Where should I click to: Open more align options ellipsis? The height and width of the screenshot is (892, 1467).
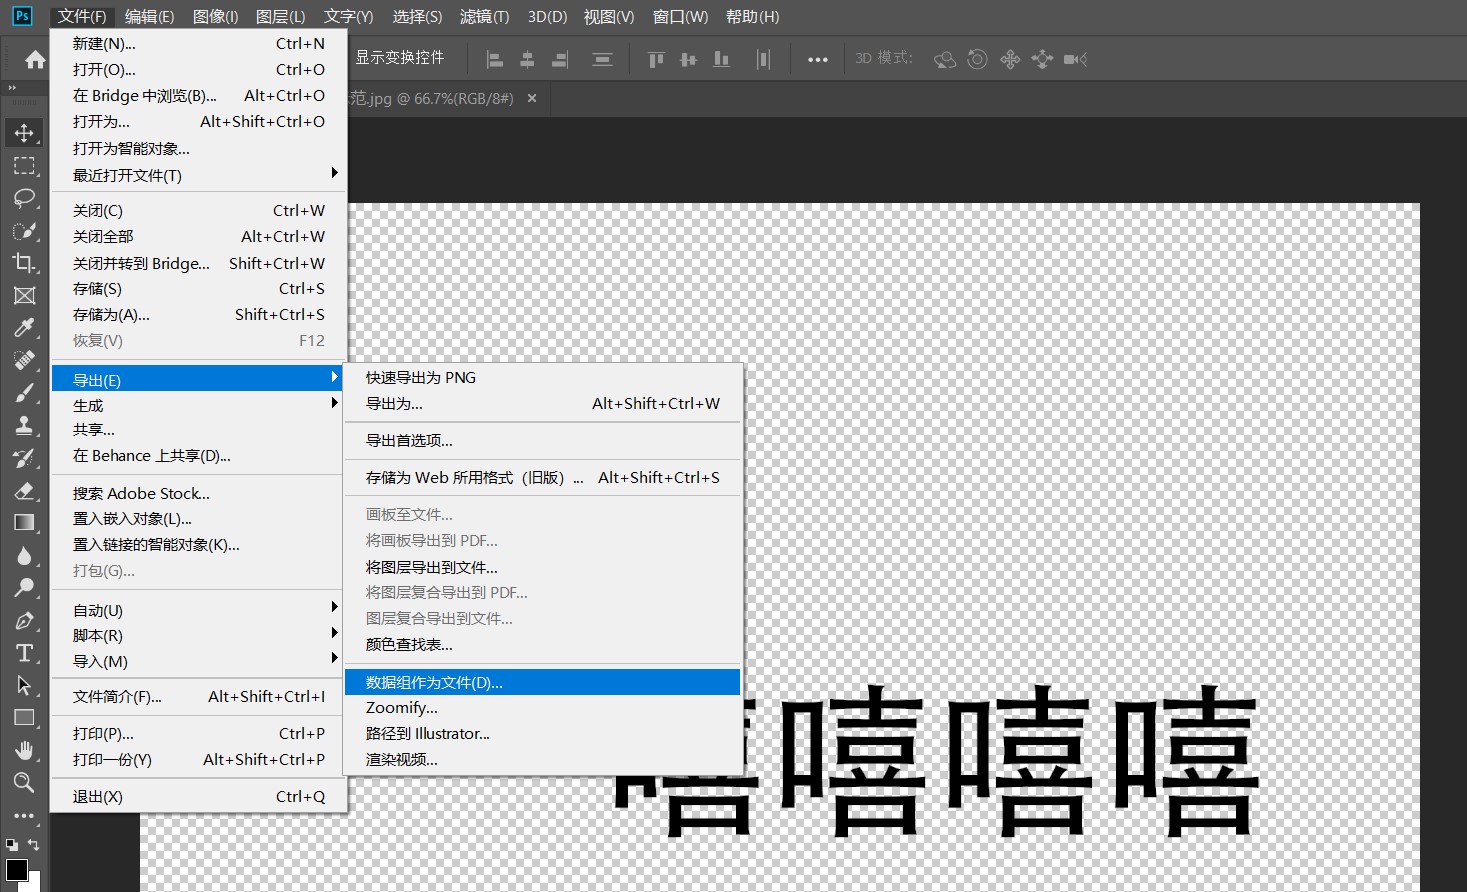point(818,60)
